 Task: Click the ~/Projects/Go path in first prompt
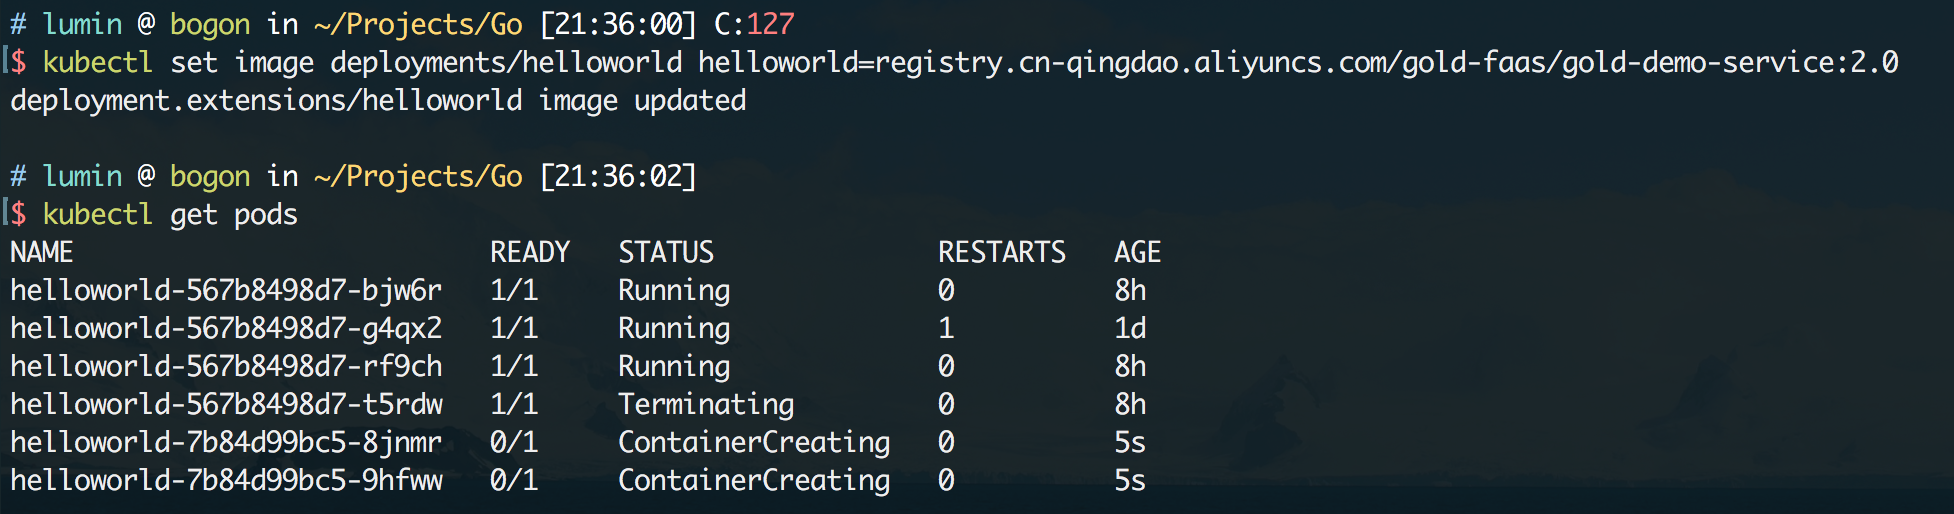click(x=418, y=24)
